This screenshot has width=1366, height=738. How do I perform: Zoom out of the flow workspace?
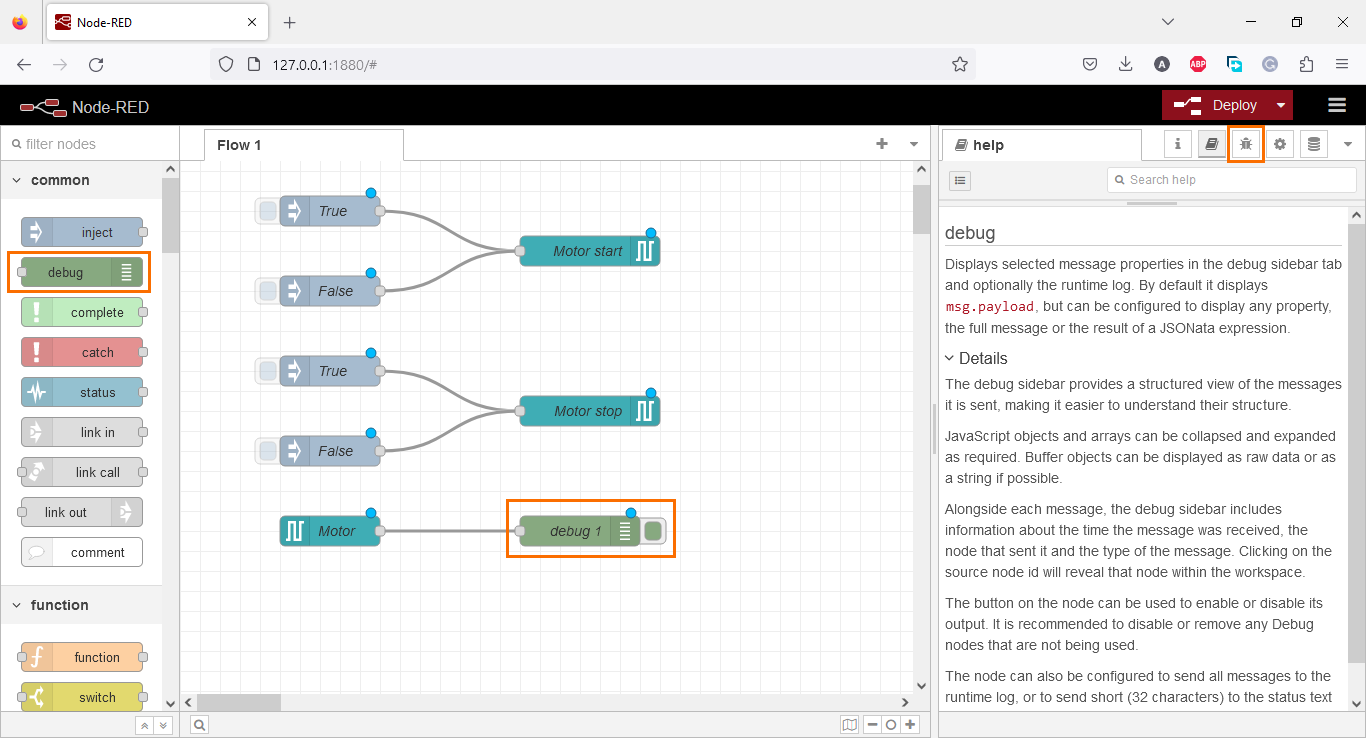click(871, 724)
